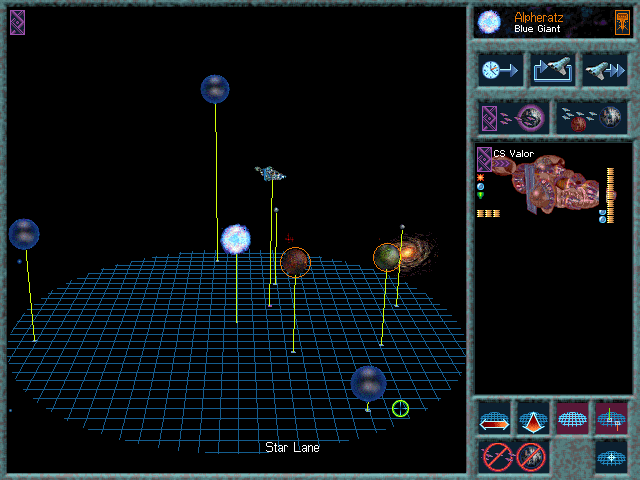The image size is (640, 480).
Task: Click the orange emblem in the Alpheratz header
Action: pyautogui.click(x=622, y=22)
